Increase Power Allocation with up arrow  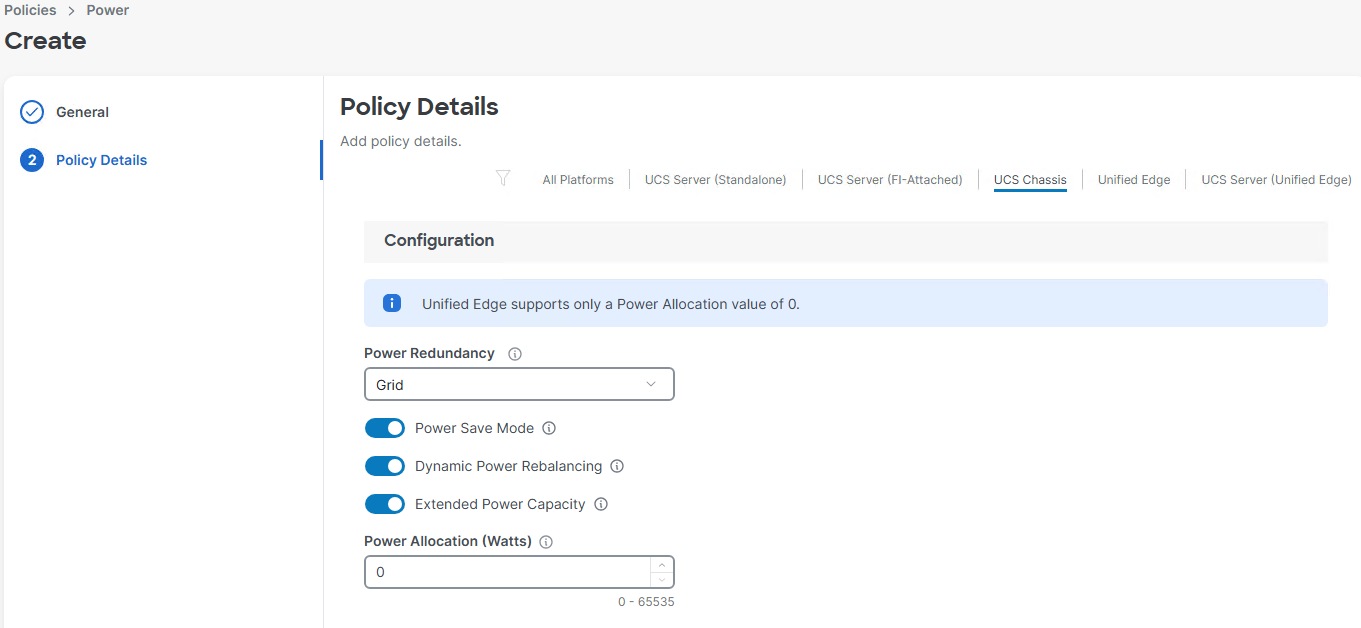pyautogui.click(x=662, y=565)
